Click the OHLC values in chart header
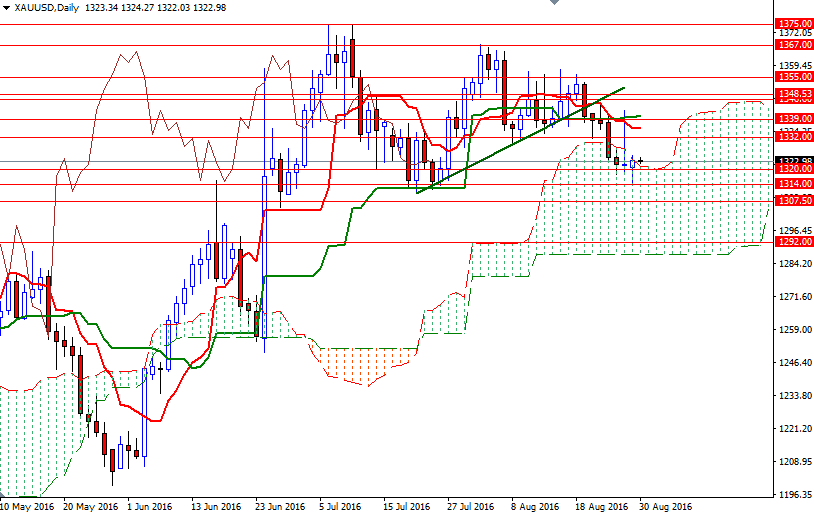814x514 pixels. (x=155, y=8)
